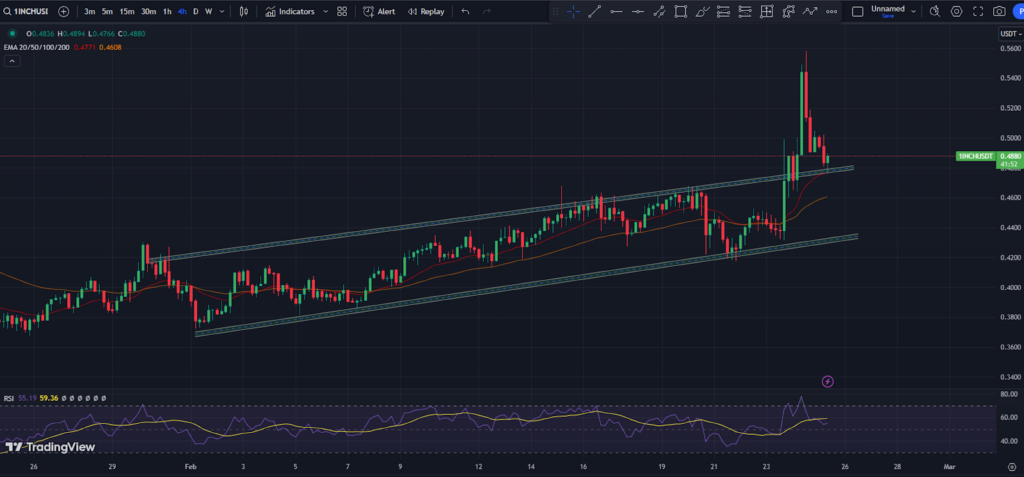Open chart settings hexagon icon

click(x=956, y=11)
